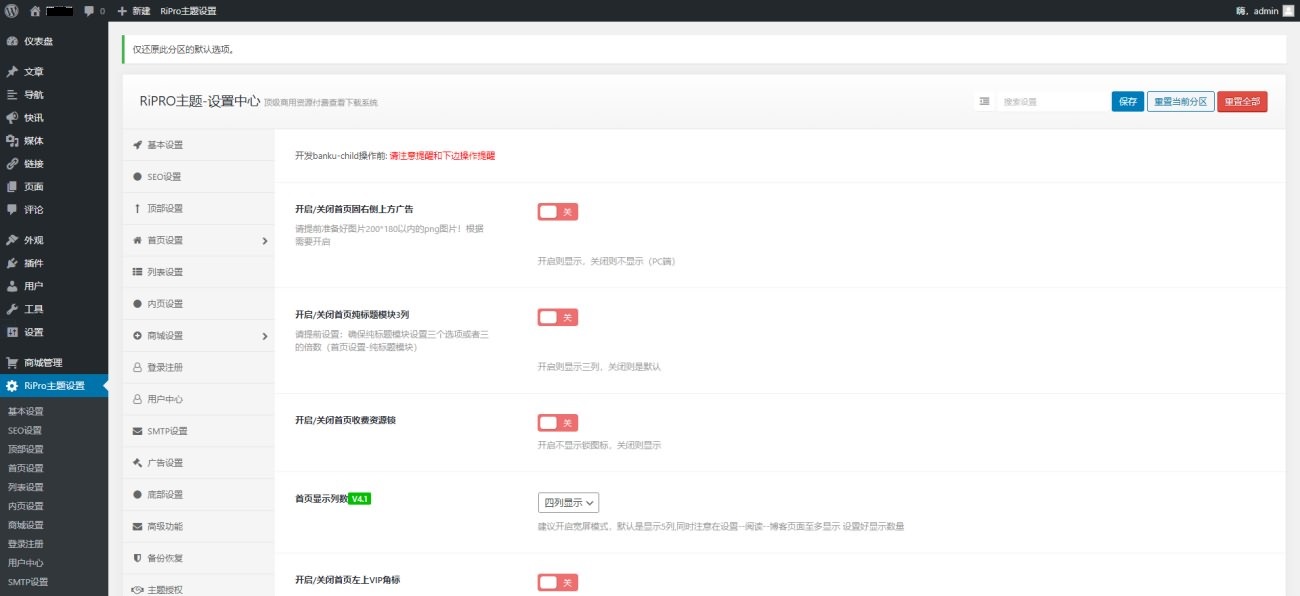Open 登录注册 in the dark sidebar submenu
This screenshot has width=1300, height=596.
tap(26, 544)
